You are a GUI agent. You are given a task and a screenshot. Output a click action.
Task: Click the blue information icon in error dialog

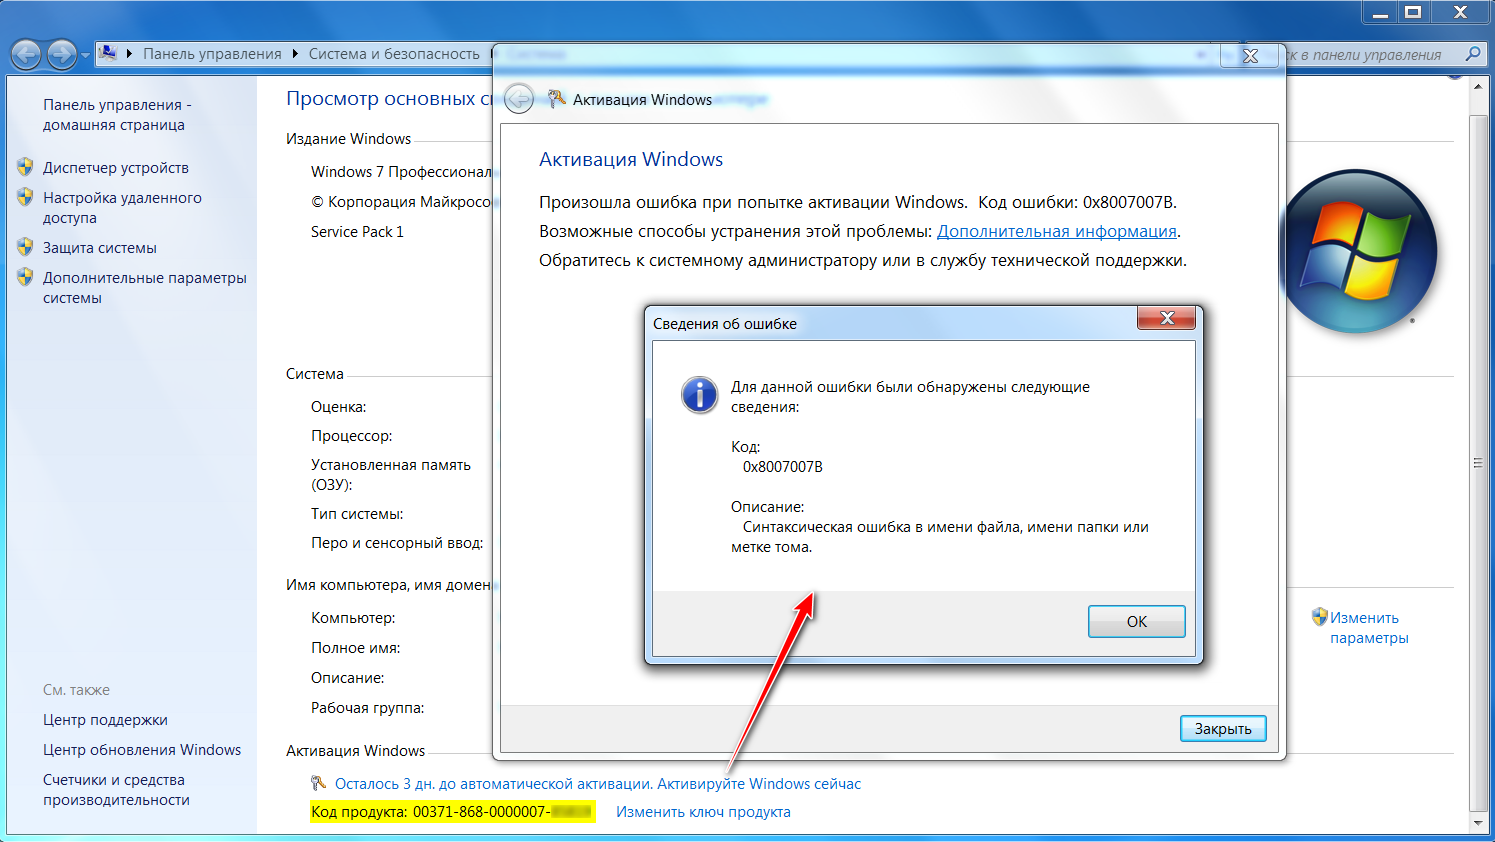click(699, 395)
